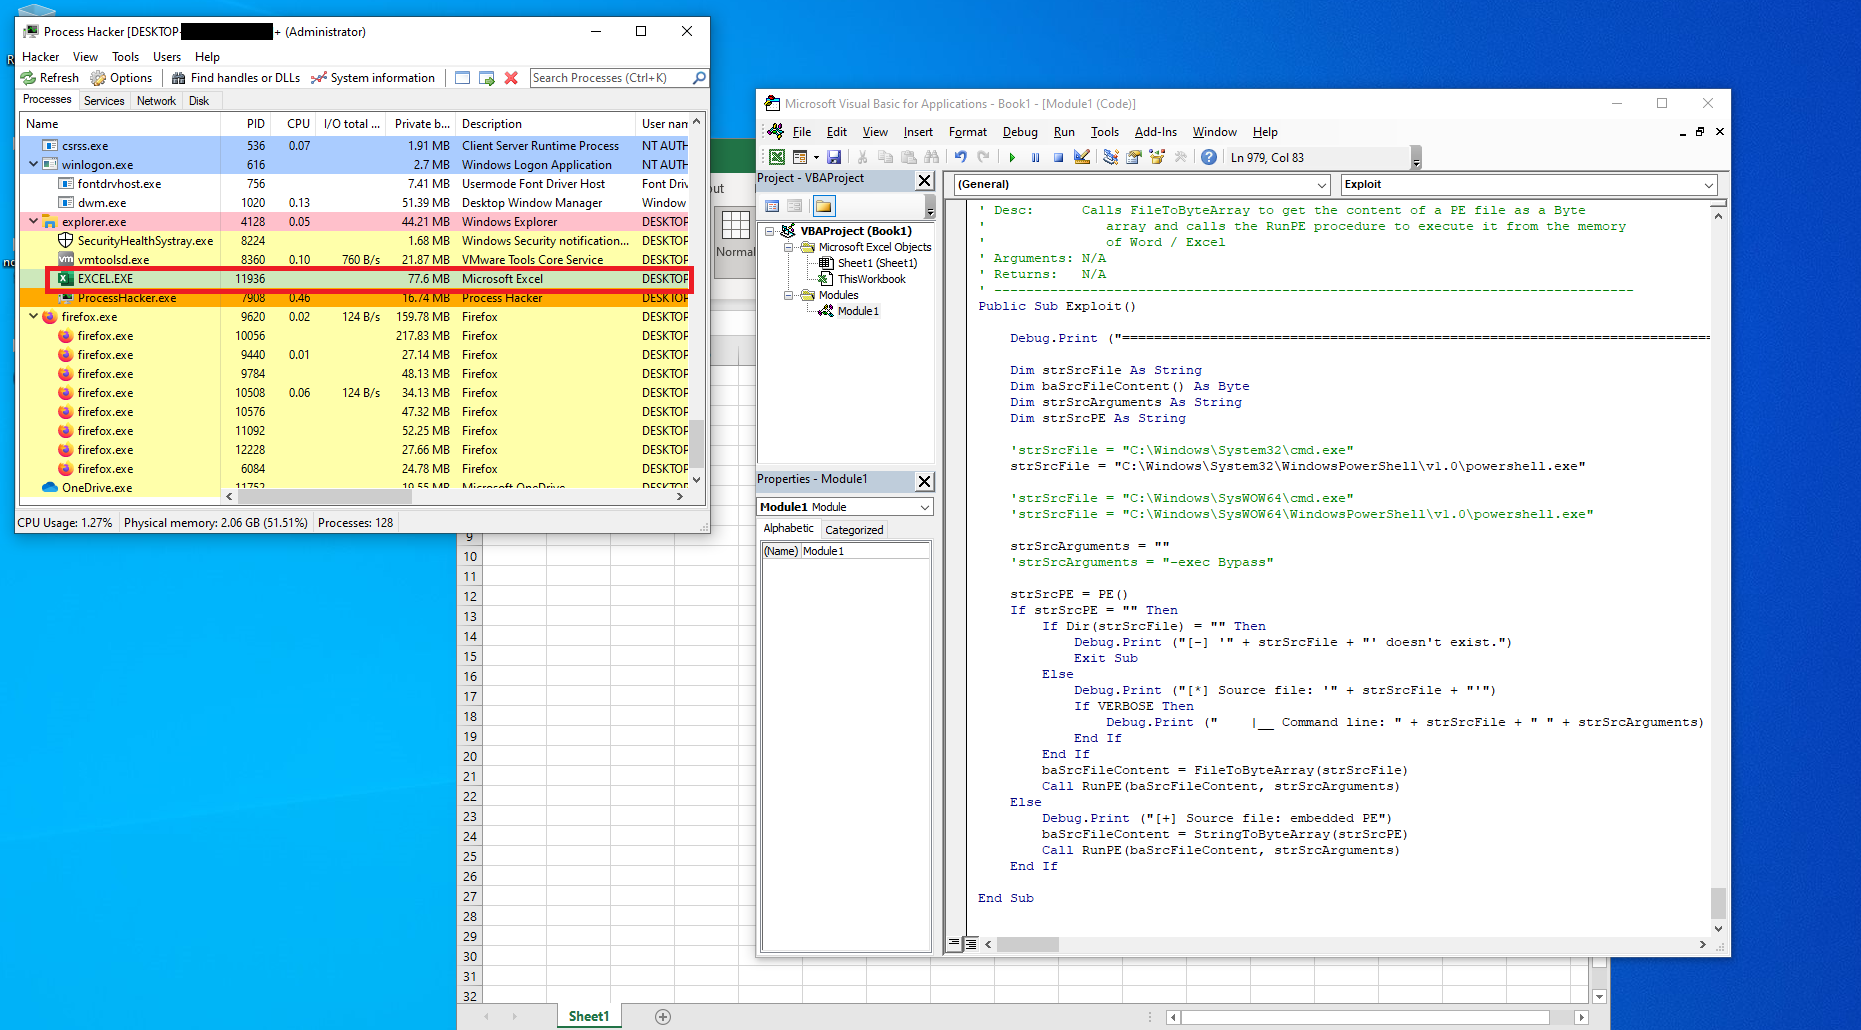
Task: Click the Break pause icon in VBA toolbar
Action: tap(1035, 157)
